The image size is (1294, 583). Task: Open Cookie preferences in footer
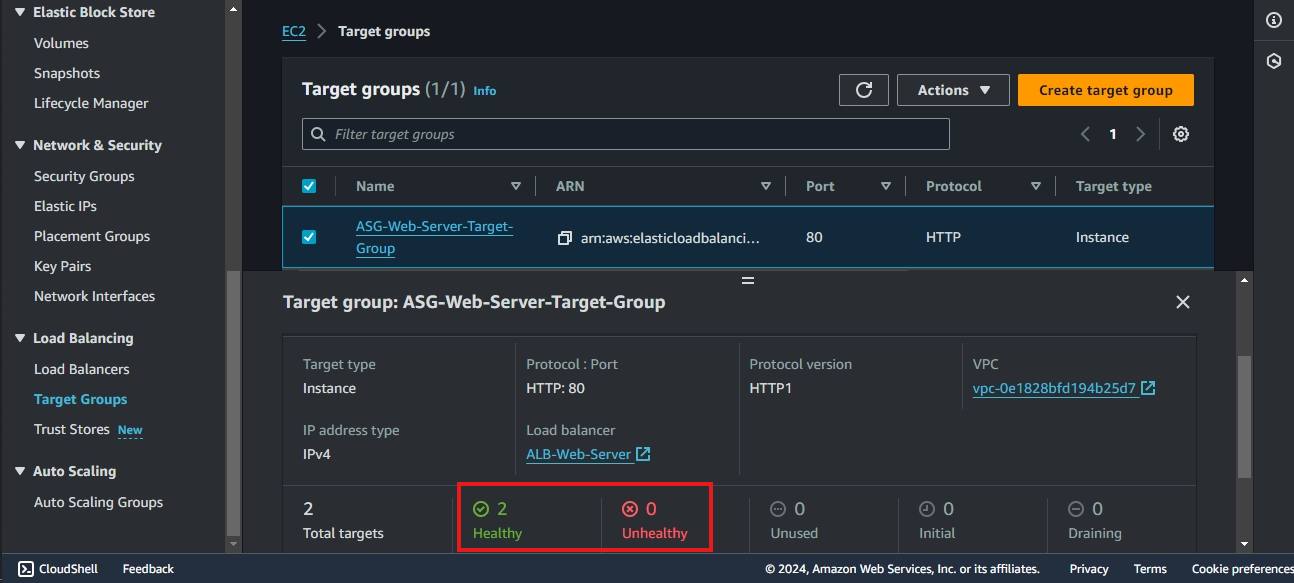pyautogui.click(x=1242, y=569)
